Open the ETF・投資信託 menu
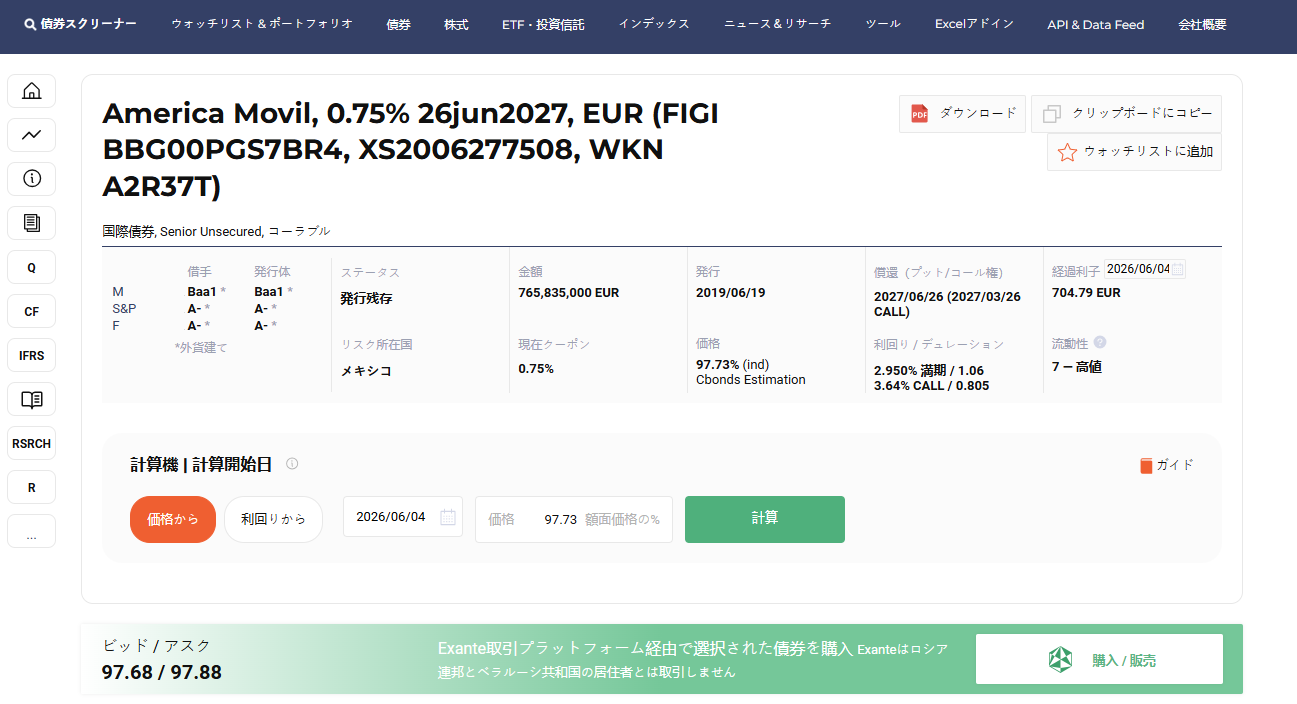The width and height of the screenshot is (1297, 704). pyautogui.click(x=543, y=24)
